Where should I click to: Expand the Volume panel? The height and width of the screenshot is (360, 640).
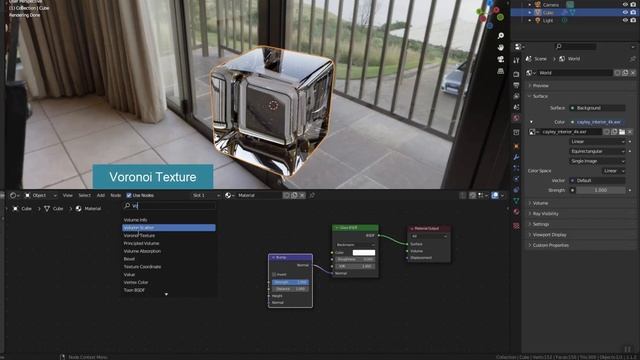tap(539, 203)
